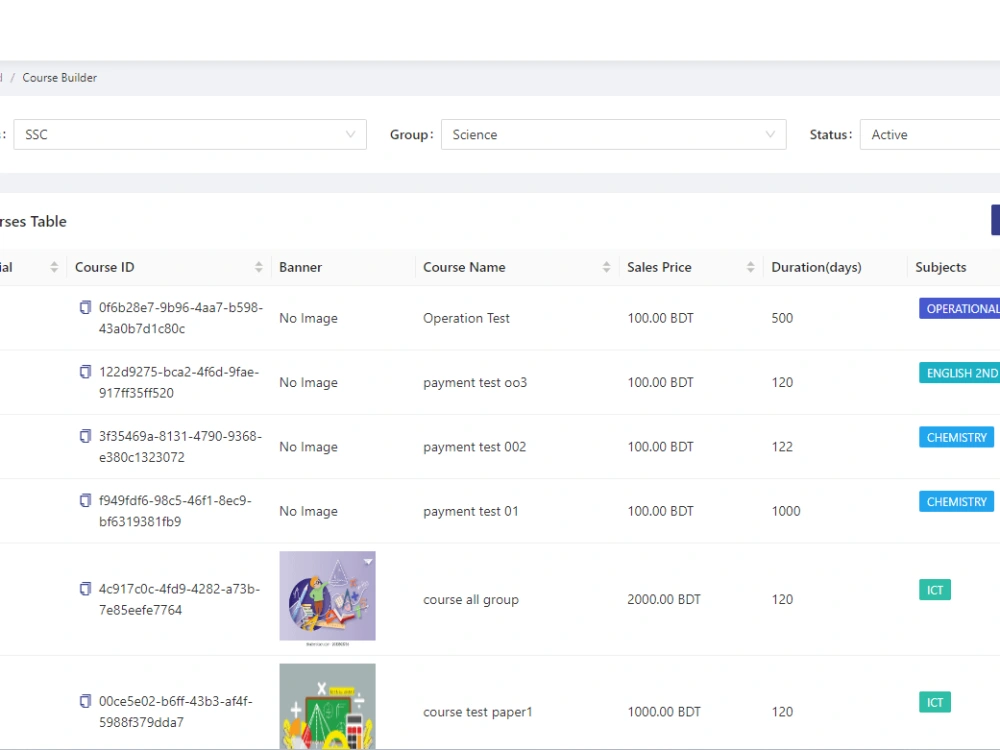Copy the payment test 002 course ID
Screen dimensions: 1000x750
pyautogui.click(x=85, y=436)
